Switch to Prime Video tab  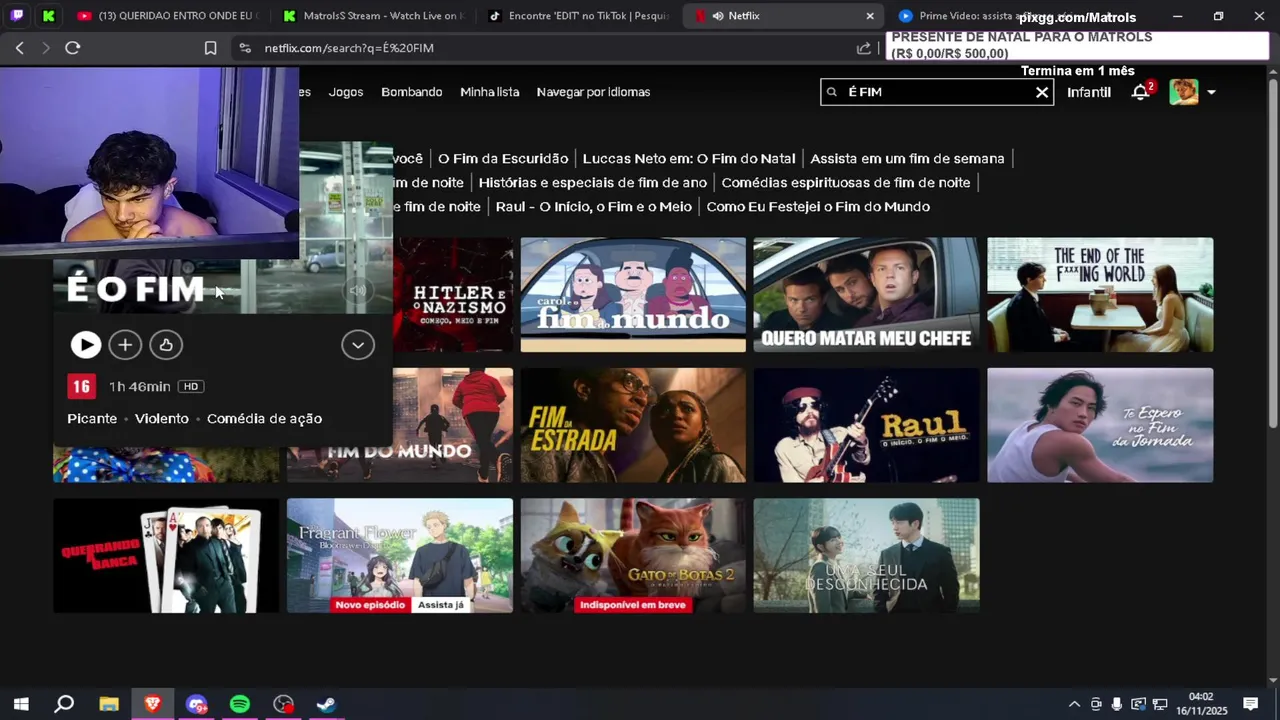tap(986, 16)
